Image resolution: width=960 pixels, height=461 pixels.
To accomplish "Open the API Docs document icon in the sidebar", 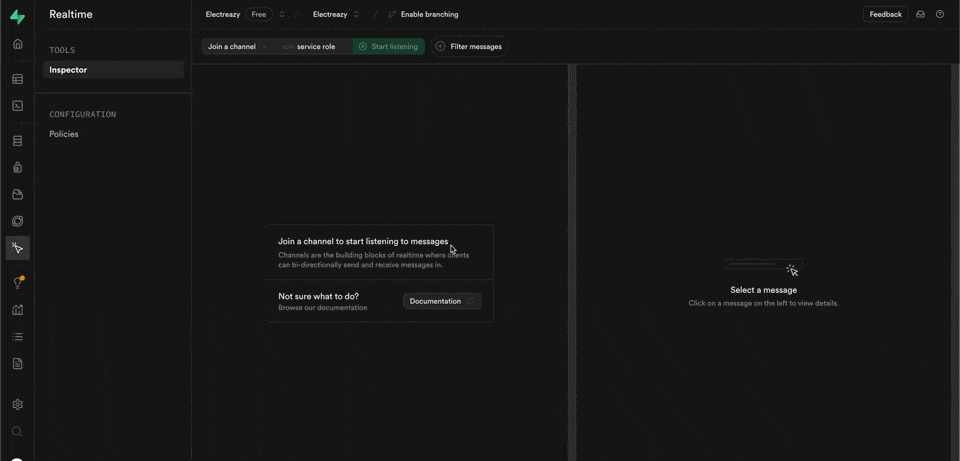I will (18, 364).
